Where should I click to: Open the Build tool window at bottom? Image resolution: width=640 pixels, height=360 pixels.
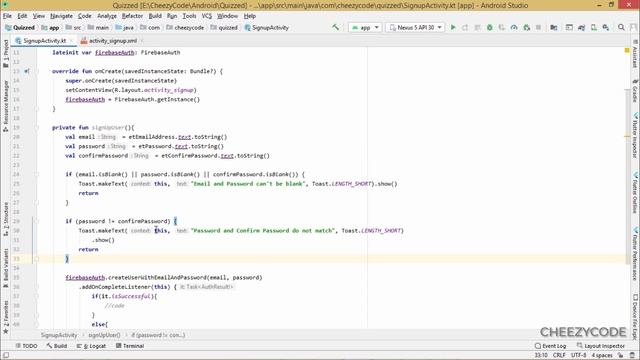pyautogui.click(x=57, y=346)
